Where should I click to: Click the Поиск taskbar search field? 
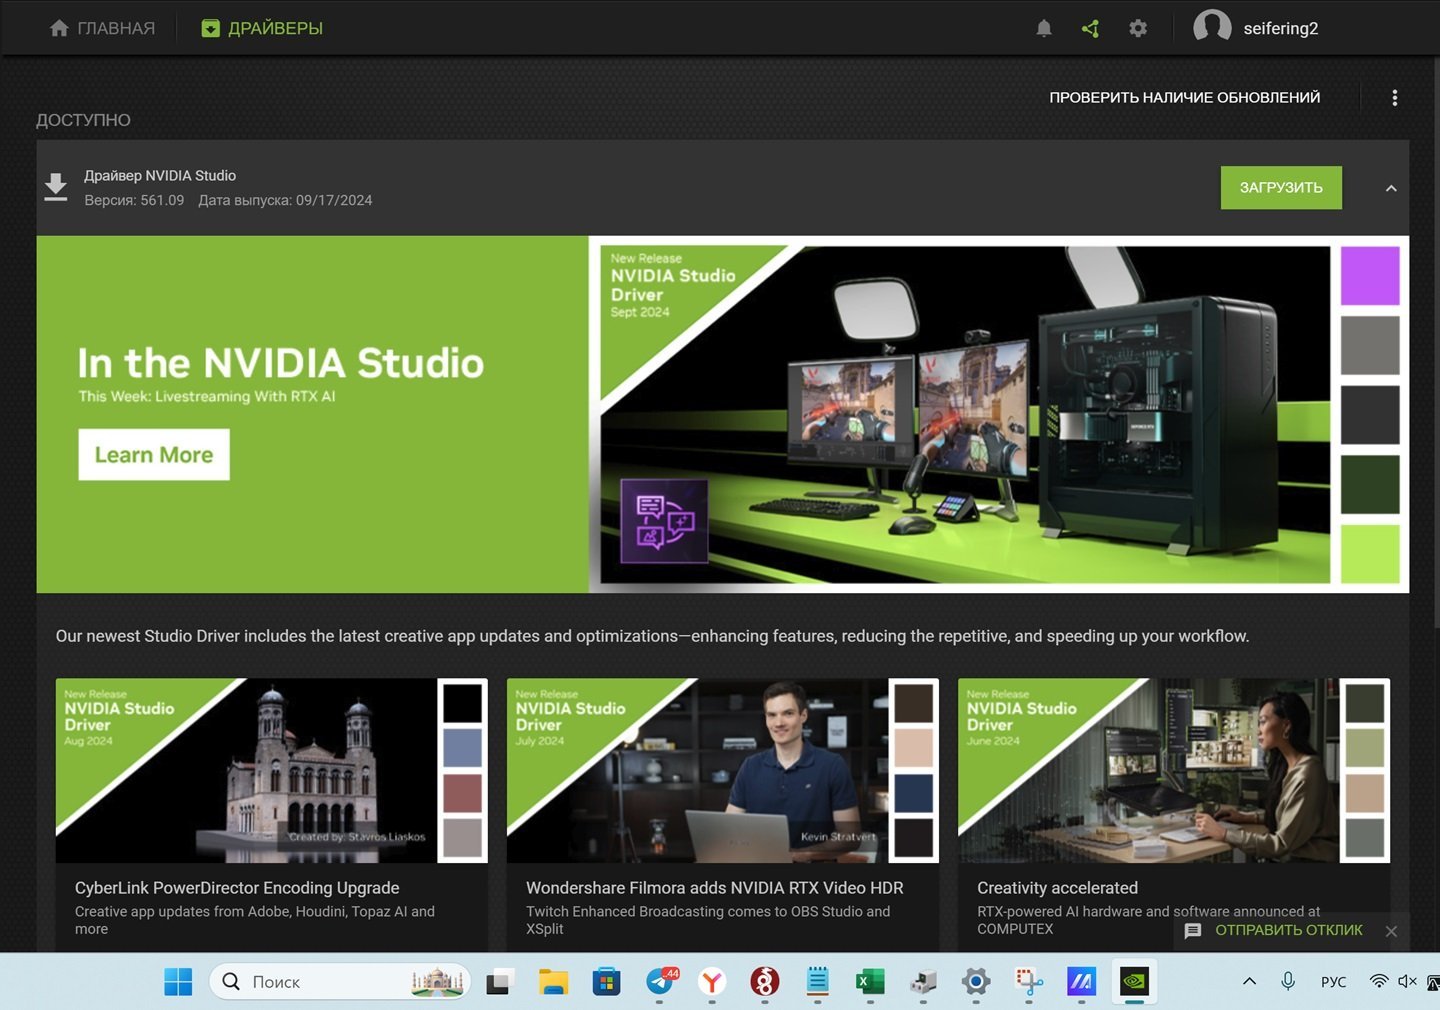click(340, 982)
